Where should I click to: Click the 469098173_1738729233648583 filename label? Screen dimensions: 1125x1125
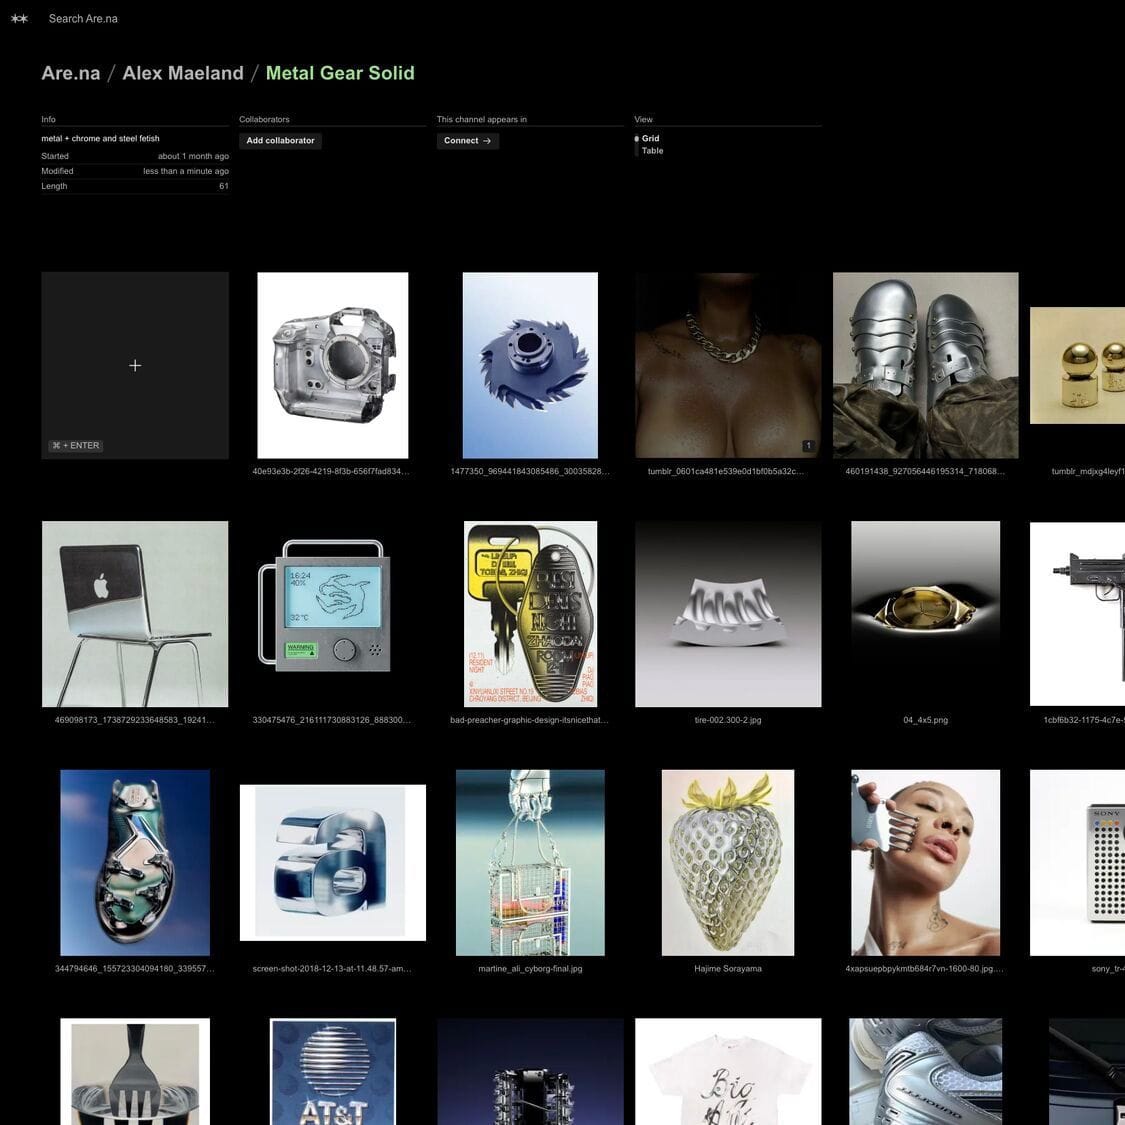click(x=135, y=720)
